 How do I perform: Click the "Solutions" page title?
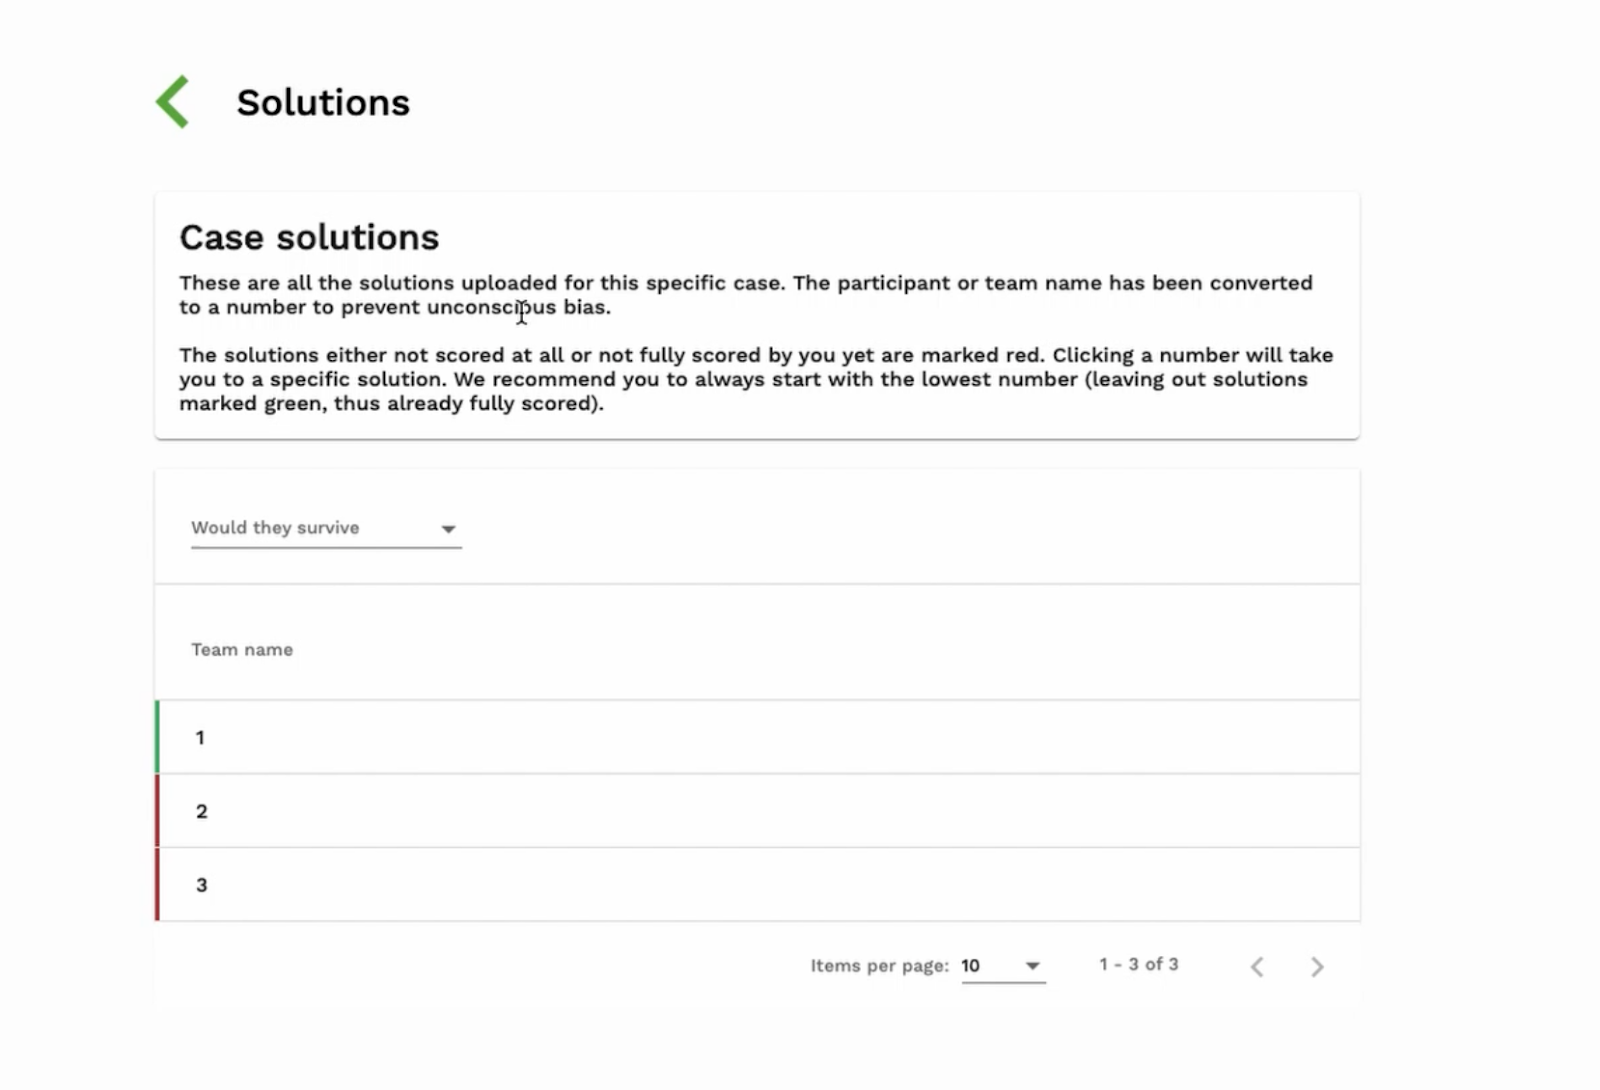click(x=323, y=103)
